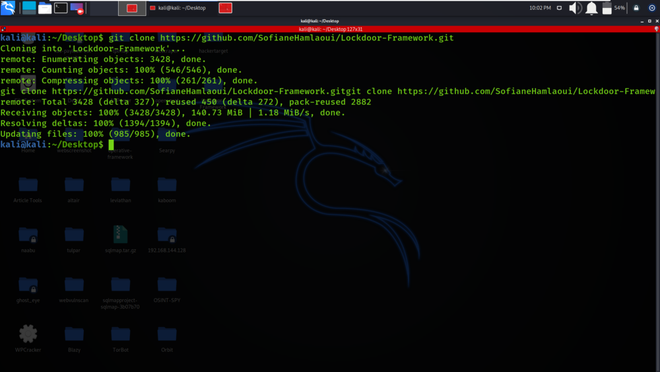660x372 pixels.
Task: Click the second red terminal taskbar icon
Action: pyautogui.click(x=225, y=8)
